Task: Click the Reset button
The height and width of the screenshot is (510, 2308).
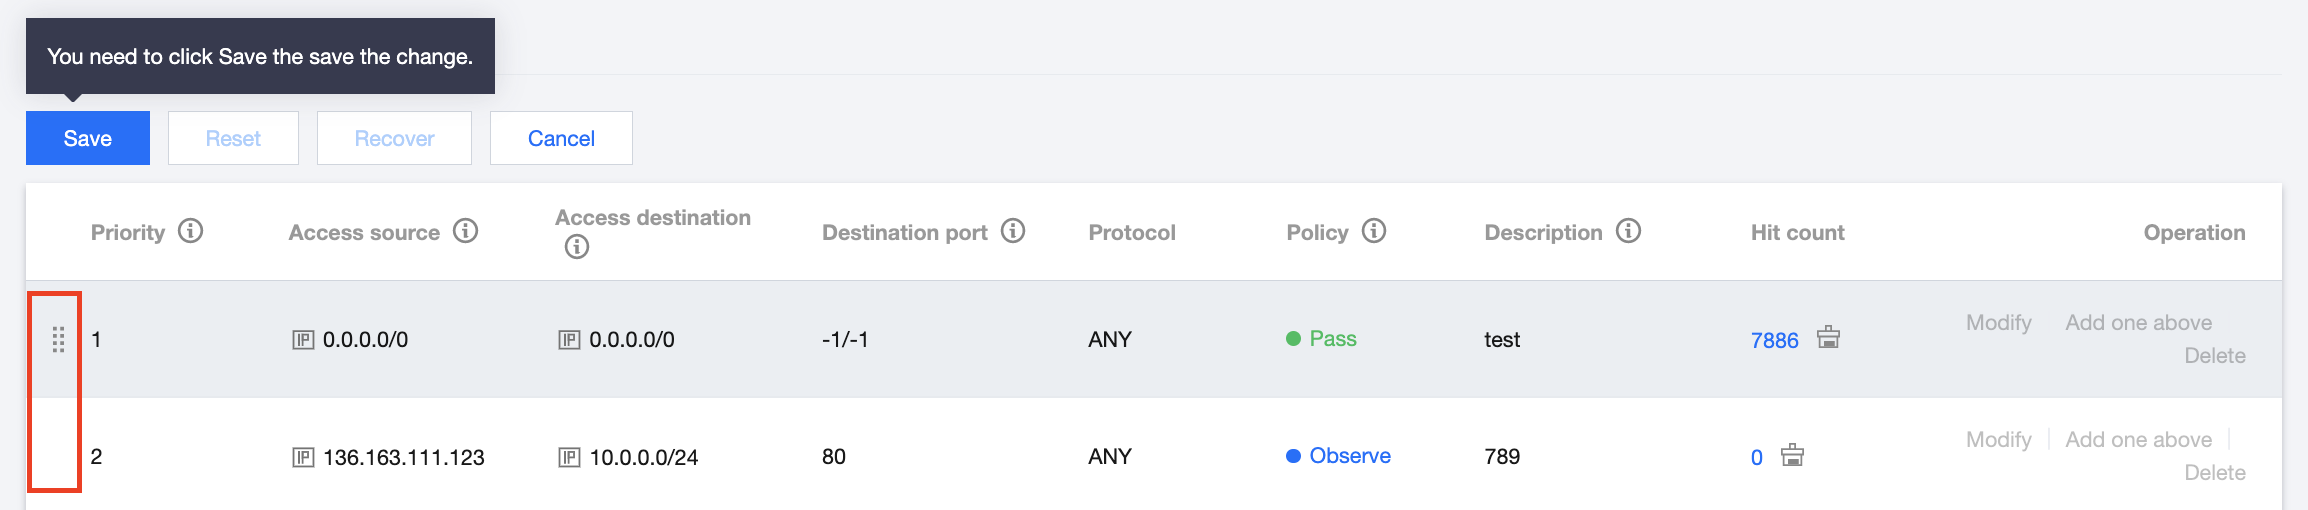Action: pyautogui.click(x=233, y=138)
